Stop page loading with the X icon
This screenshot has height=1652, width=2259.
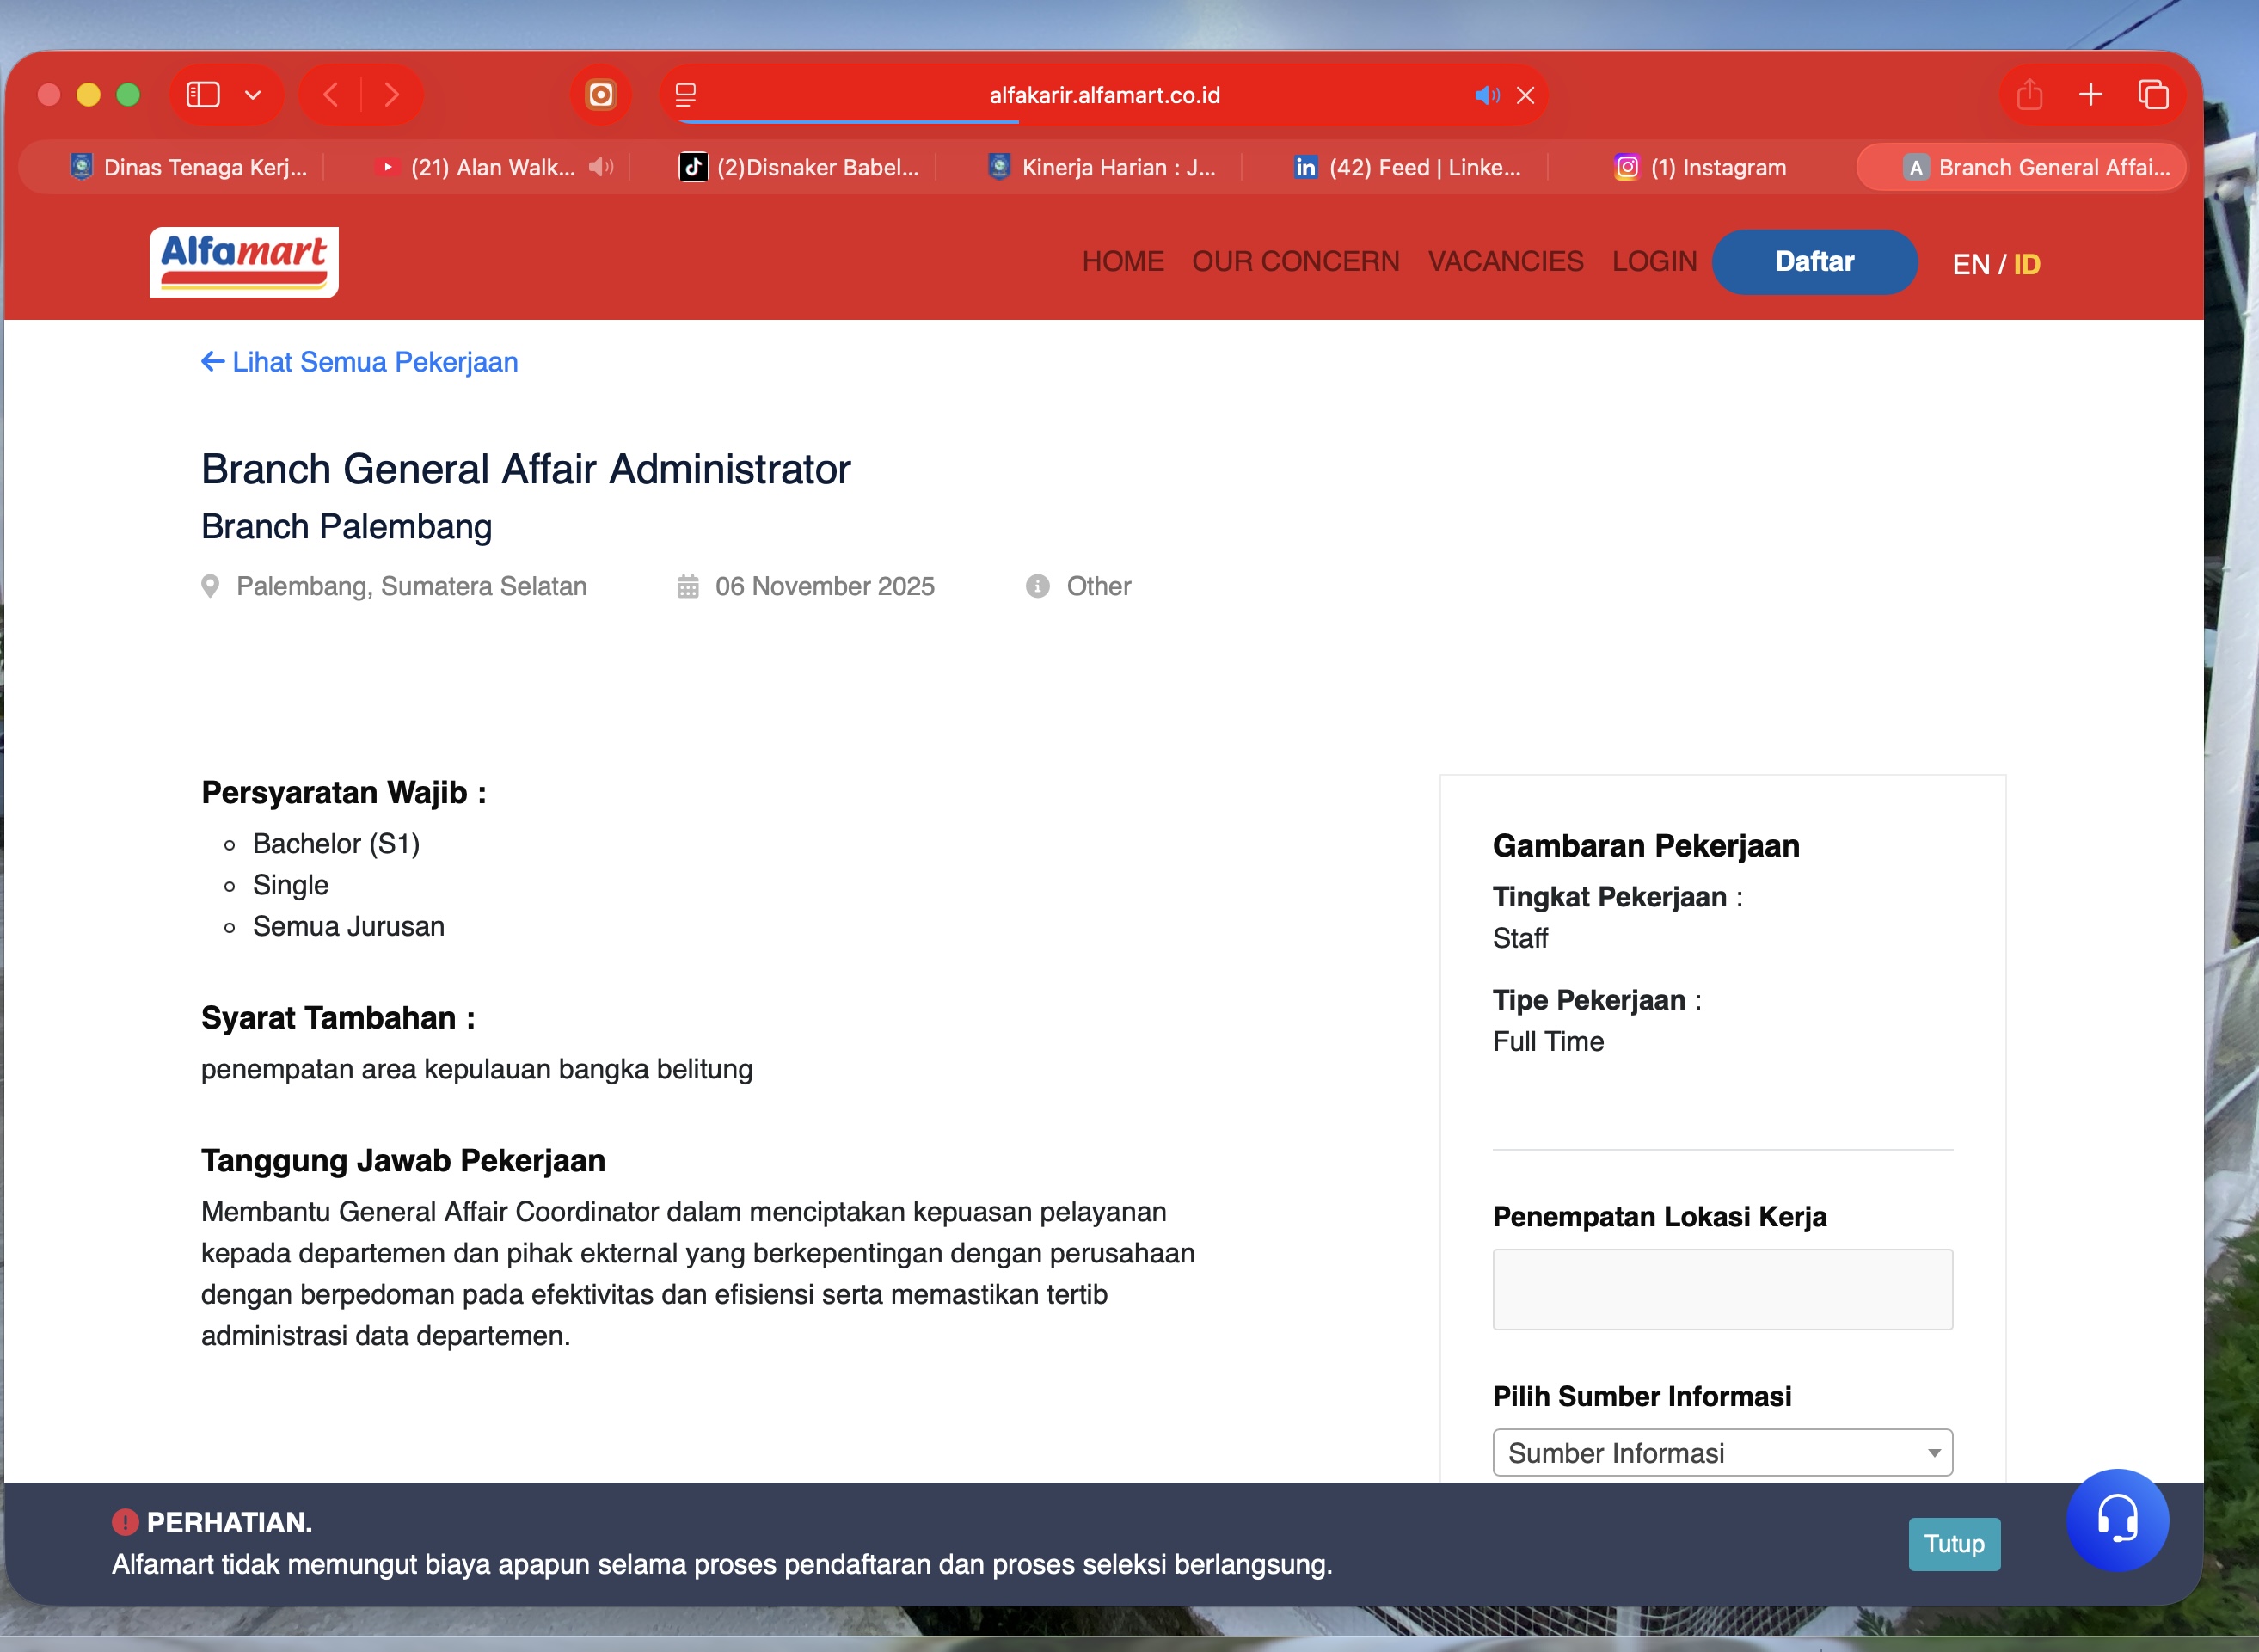(x=1525, y=95)
